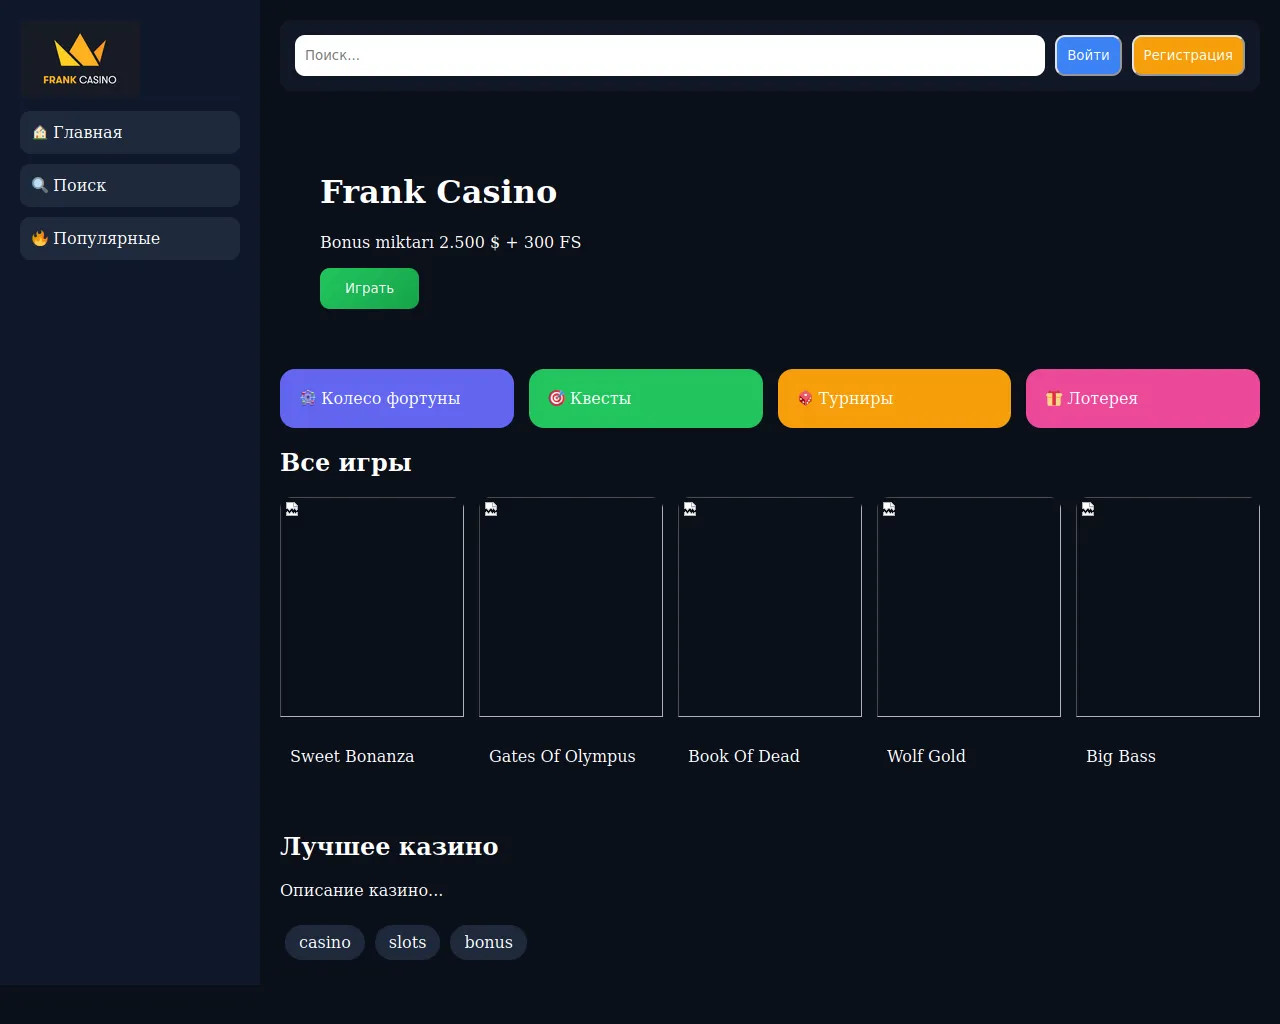
Task: Click the Sweet Bonanza title text
Action: tap(352, 756)
